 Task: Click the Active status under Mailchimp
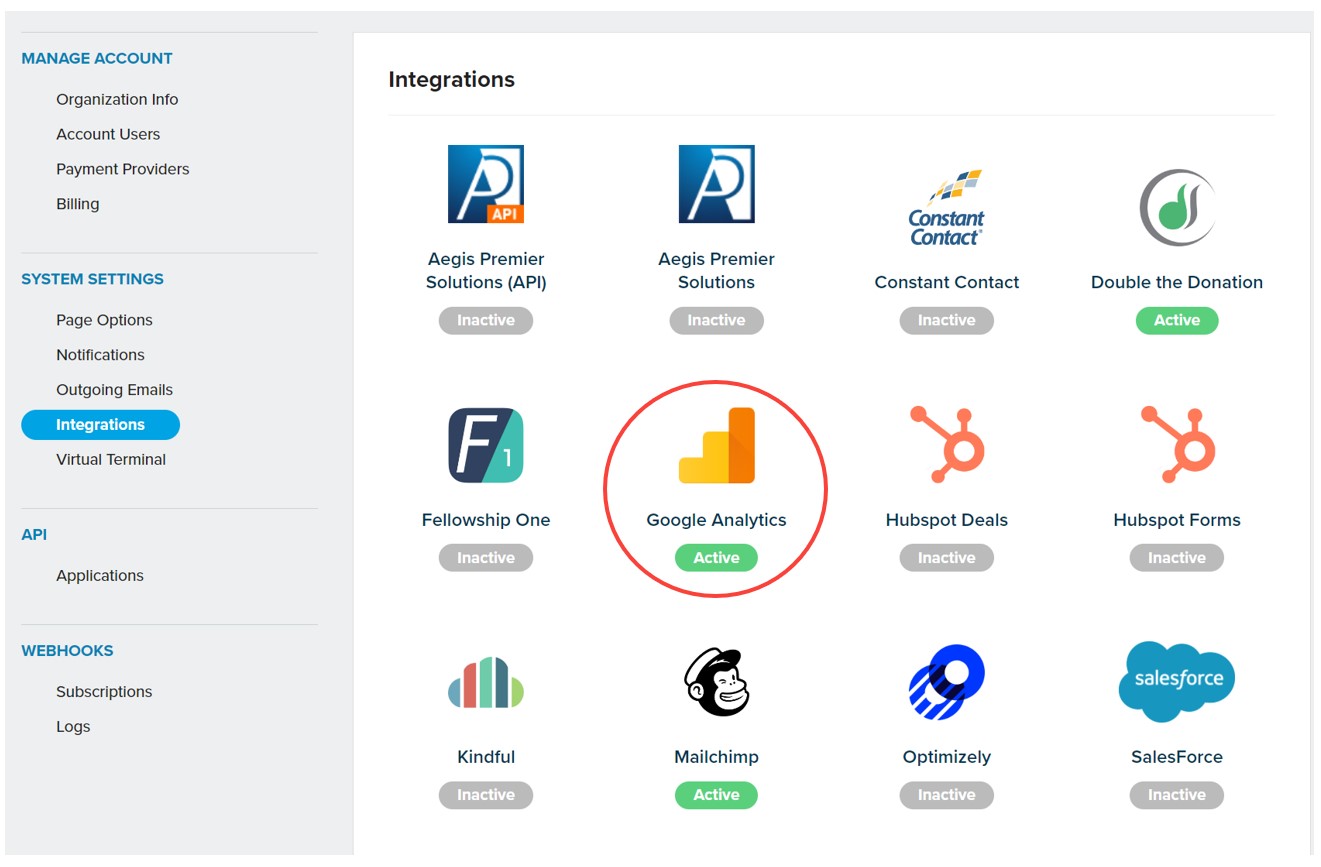point(716,795)
